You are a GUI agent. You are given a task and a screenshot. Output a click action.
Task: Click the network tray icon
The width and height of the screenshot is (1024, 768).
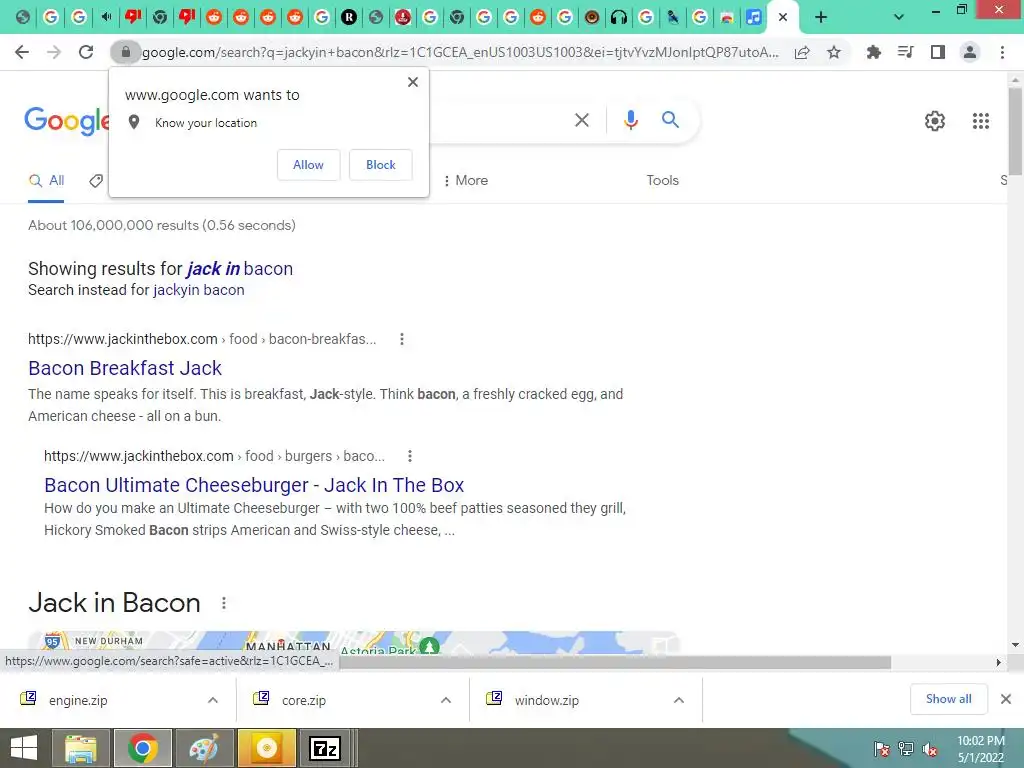[x=905, y=749]
